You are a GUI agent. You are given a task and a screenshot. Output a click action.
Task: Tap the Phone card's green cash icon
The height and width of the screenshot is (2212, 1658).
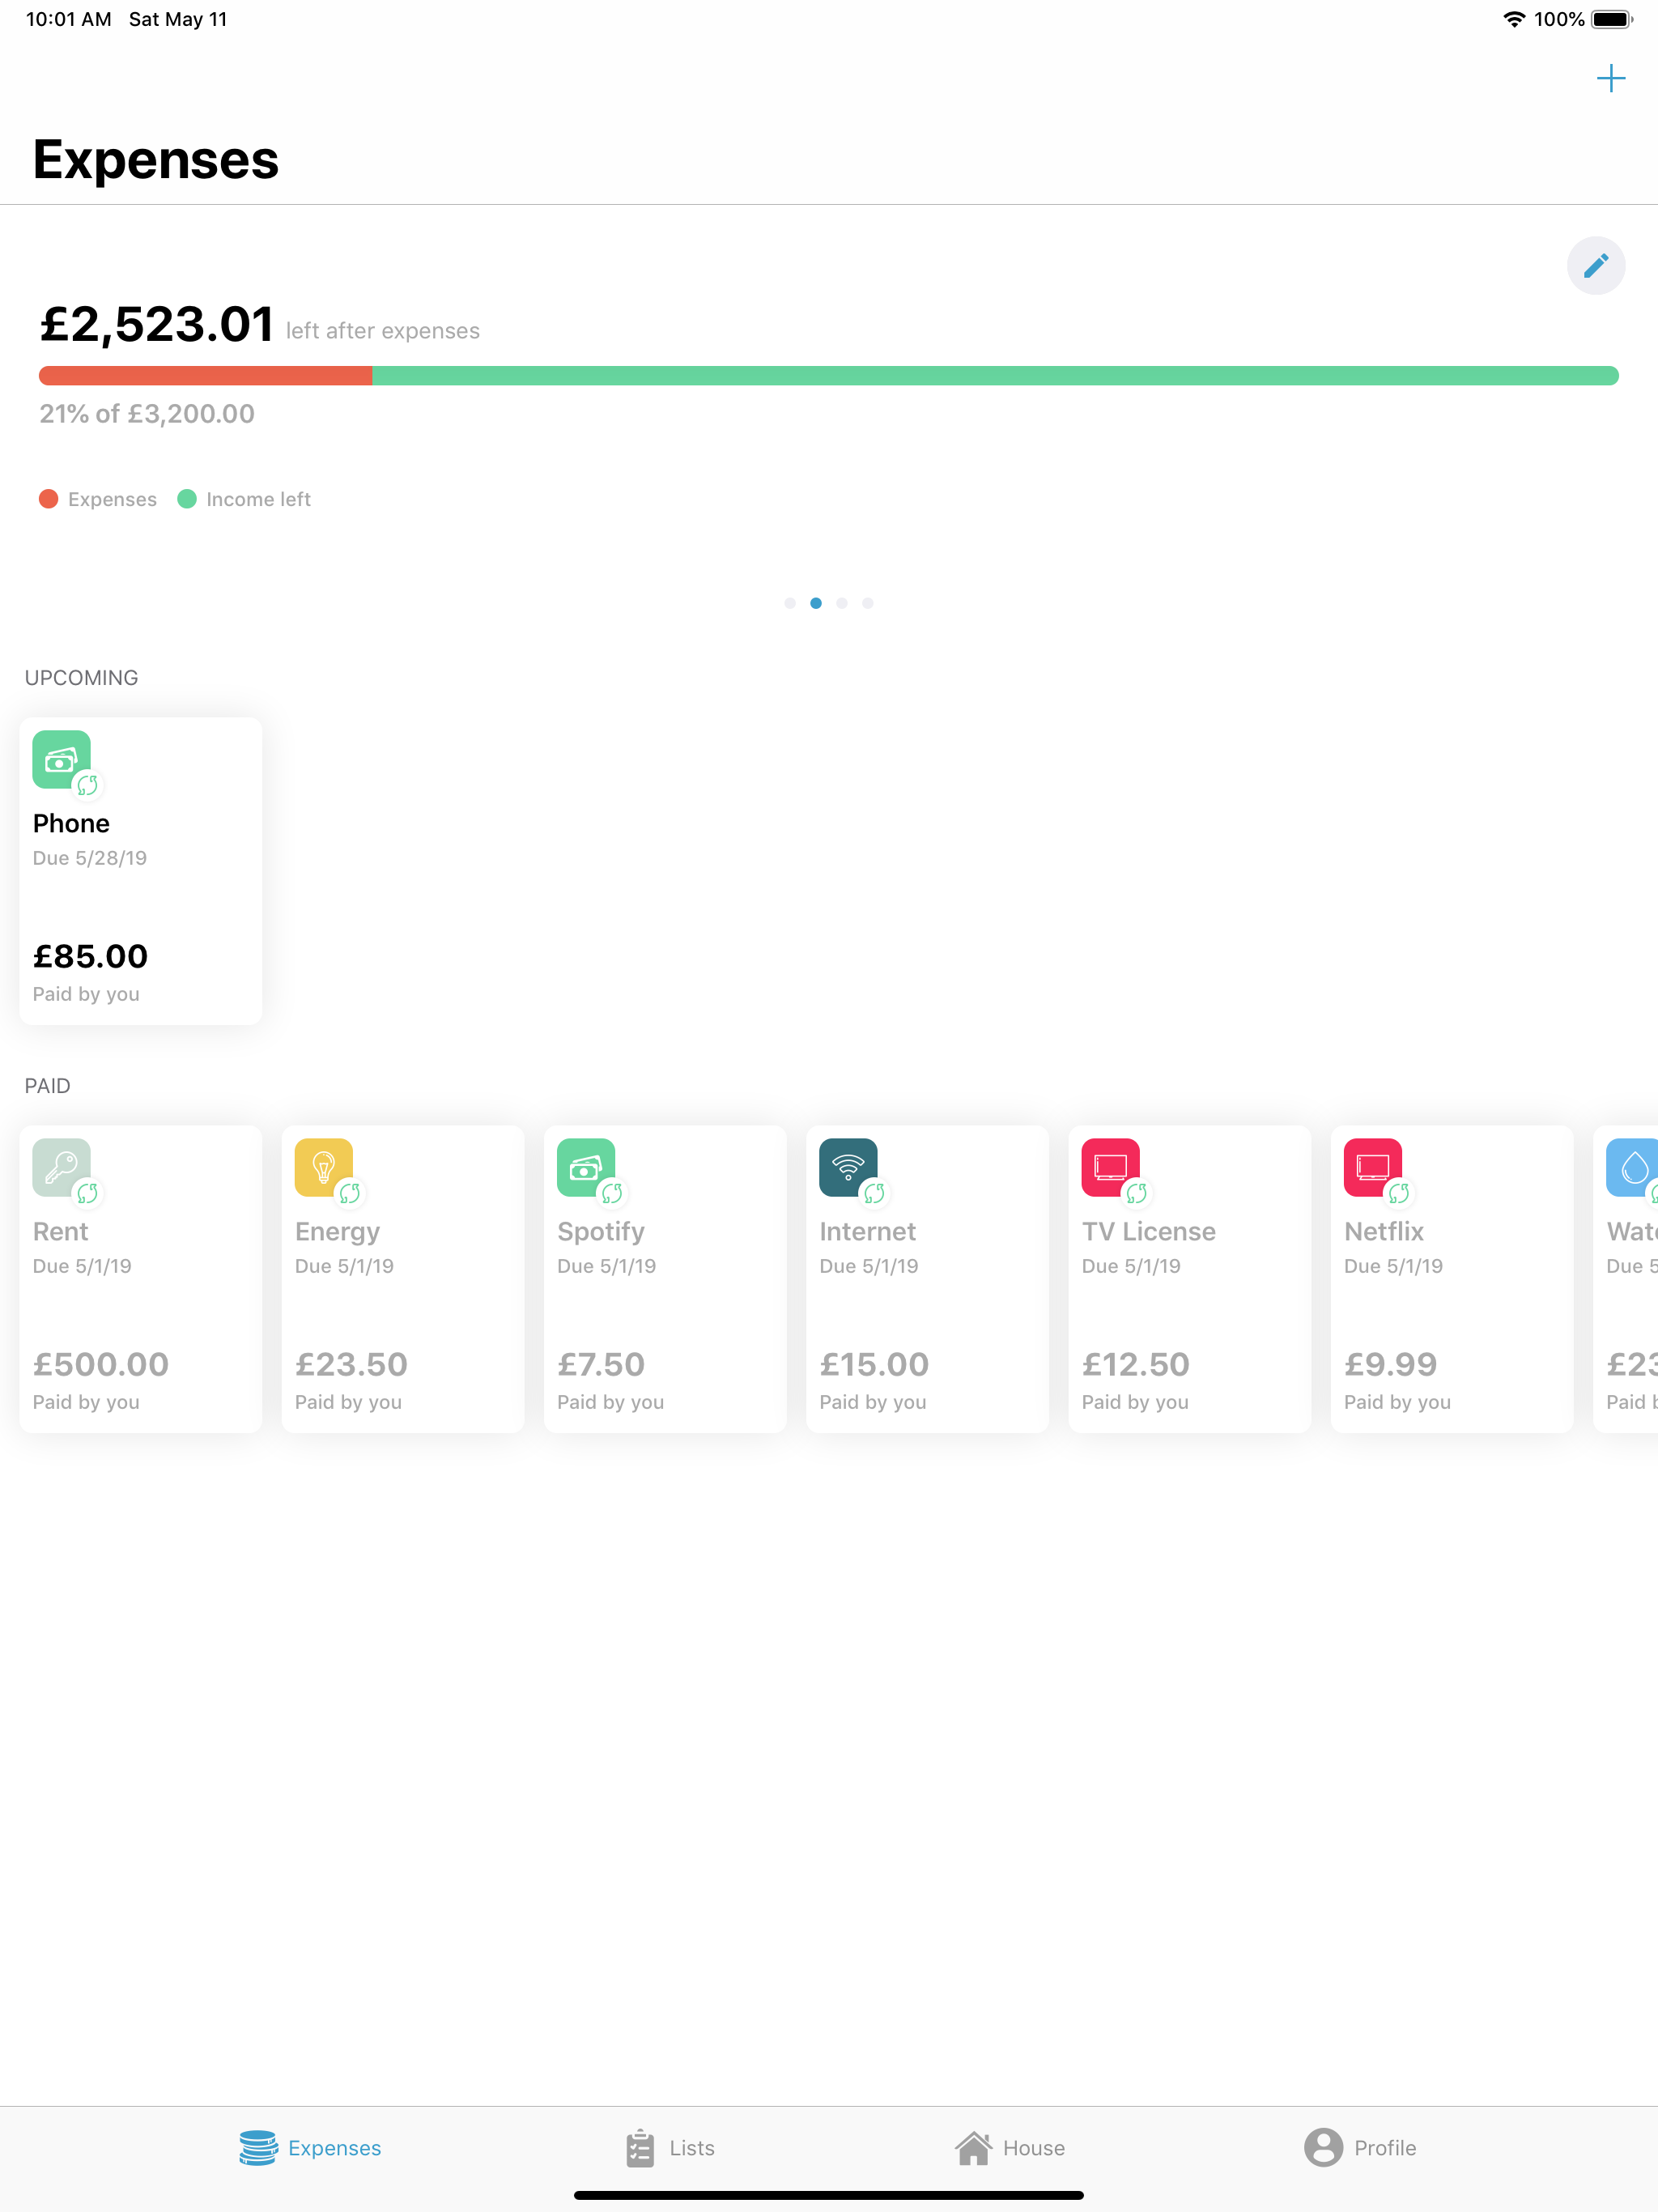coord(62,760)
